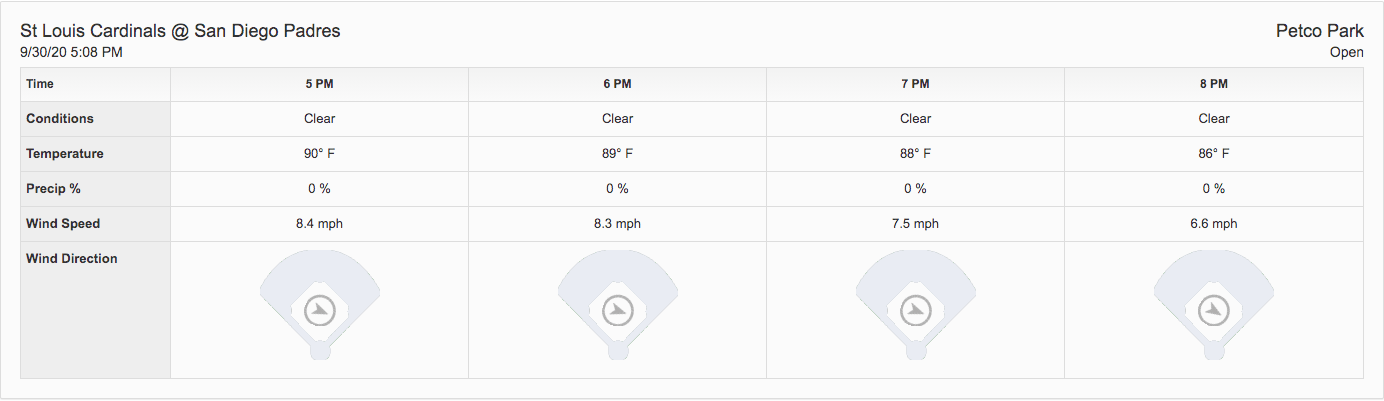The image size is (1384, 401).
Task: Click the 6.6 mph wind speed value
Action: coord(1213,223)
